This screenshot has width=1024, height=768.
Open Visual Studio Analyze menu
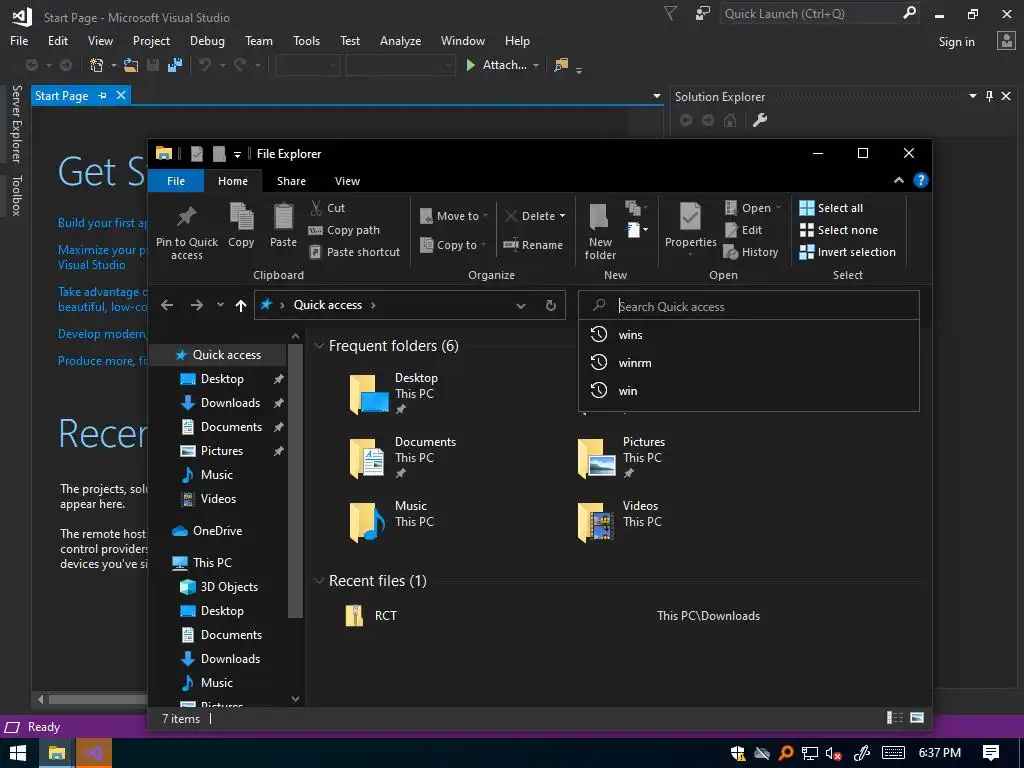click(x=400, y=40)
